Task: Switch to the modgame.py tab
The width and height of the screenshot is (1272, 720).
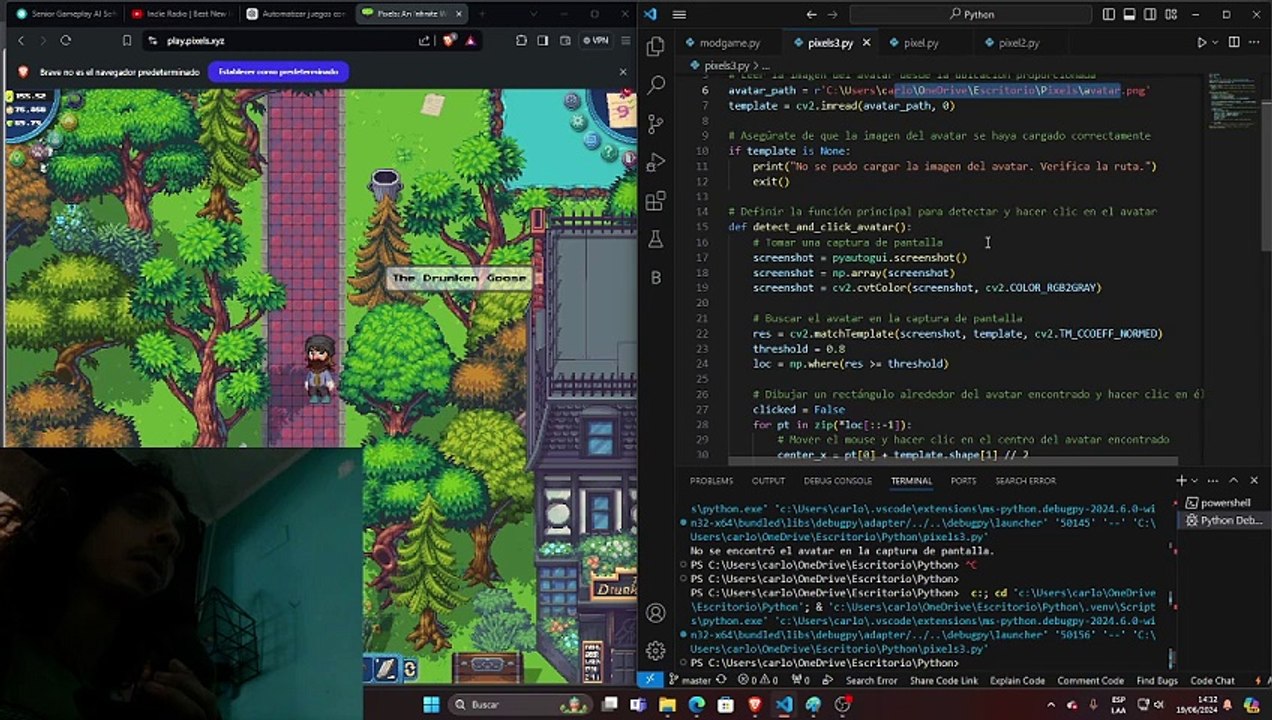Action: 729,43
